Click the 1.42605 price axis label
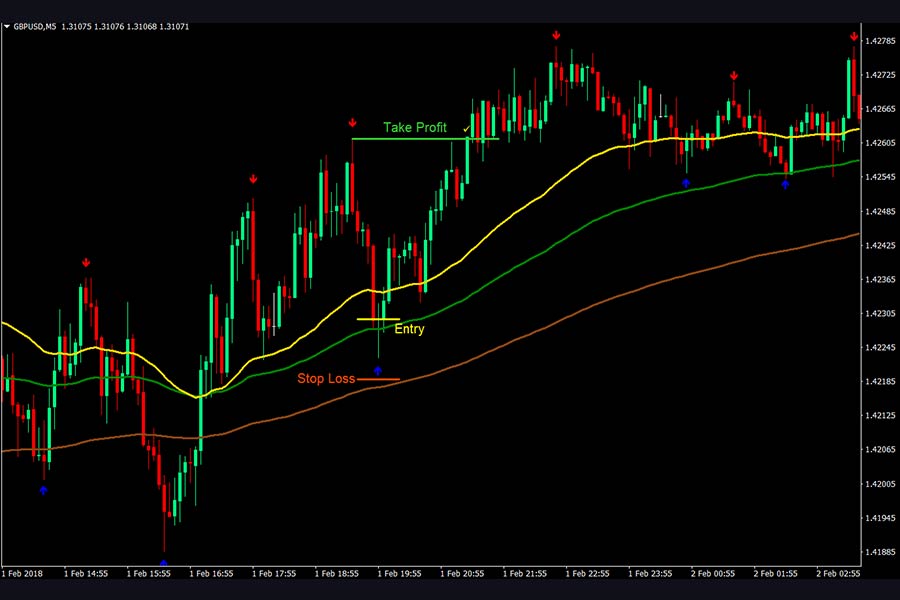The height and width of the screenshot is (600, 900). coord(880,143)
